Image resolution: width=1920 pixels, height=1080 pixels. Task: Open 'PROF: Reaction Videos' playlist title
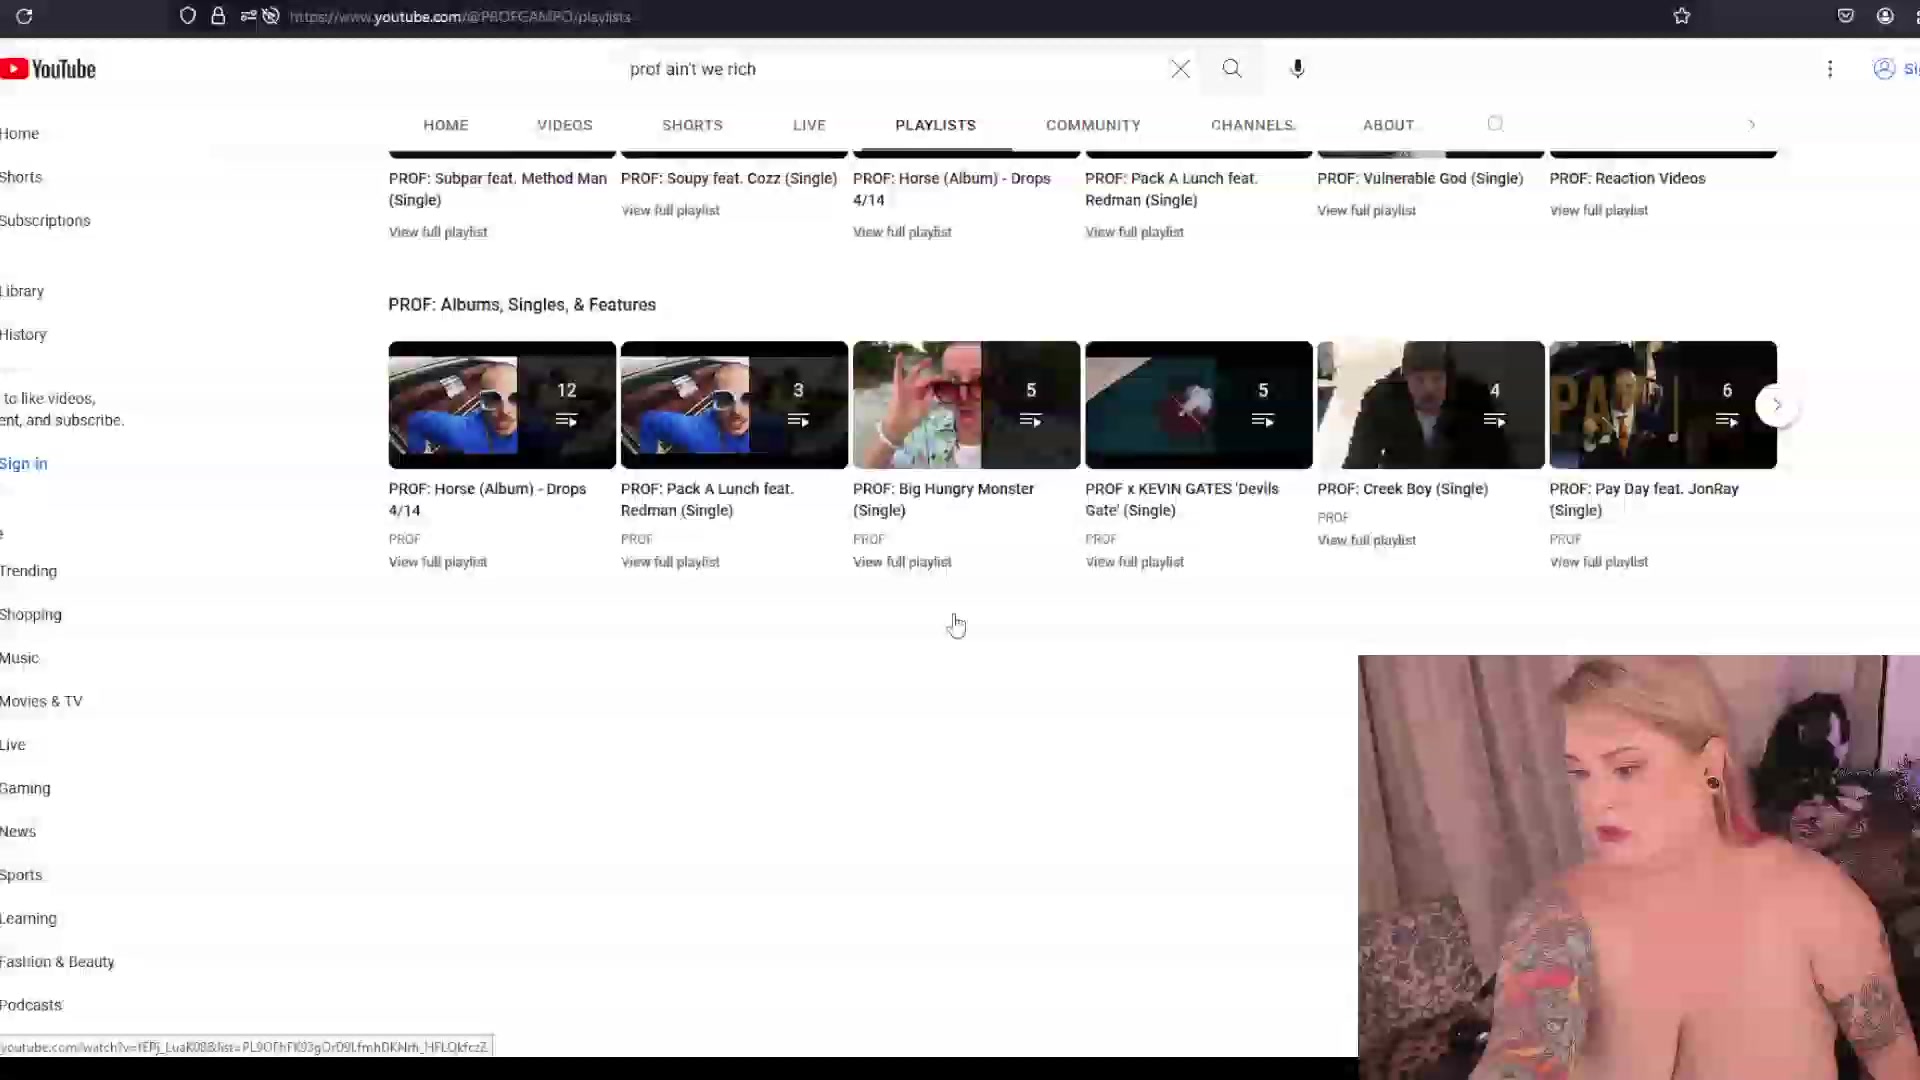[x=1627, y=179]
